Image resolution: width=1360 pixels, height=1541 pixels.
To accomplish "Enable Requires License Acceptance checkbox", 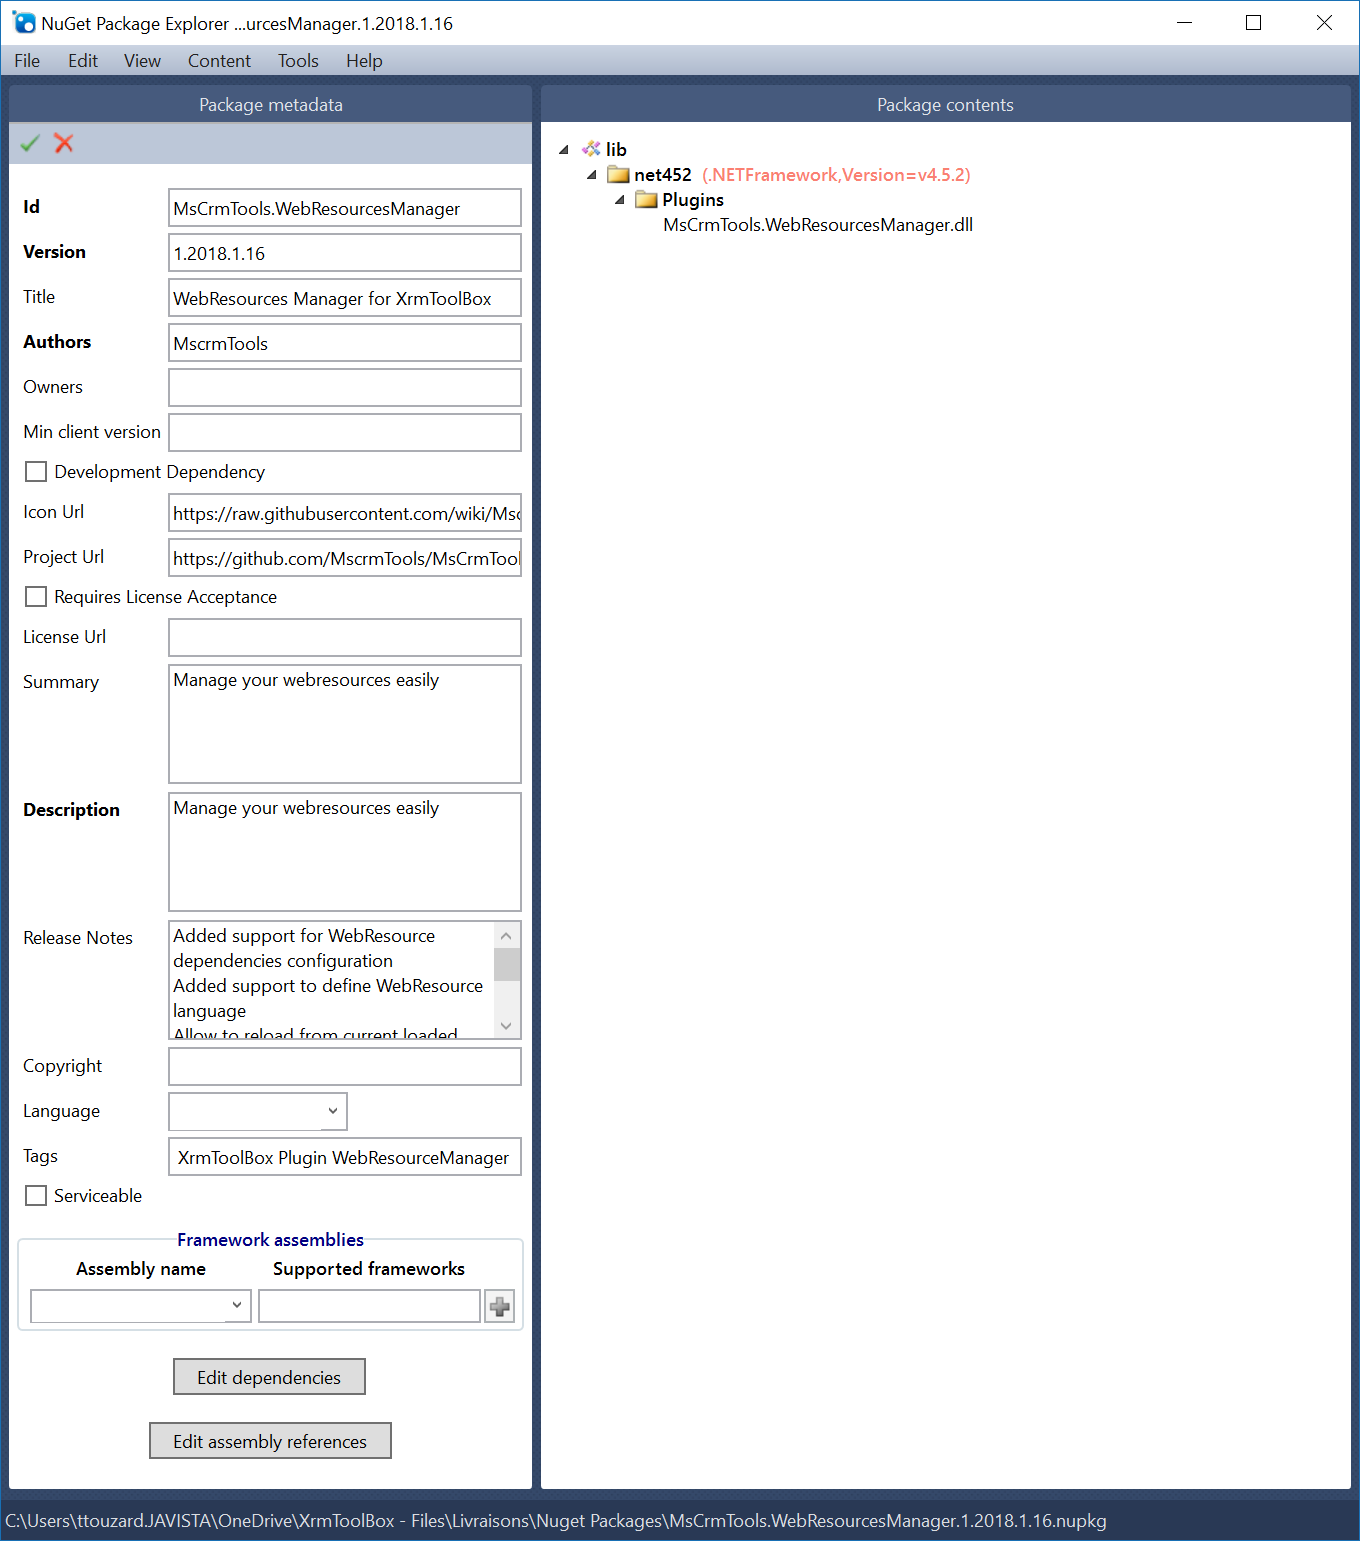I will [36, 597].
